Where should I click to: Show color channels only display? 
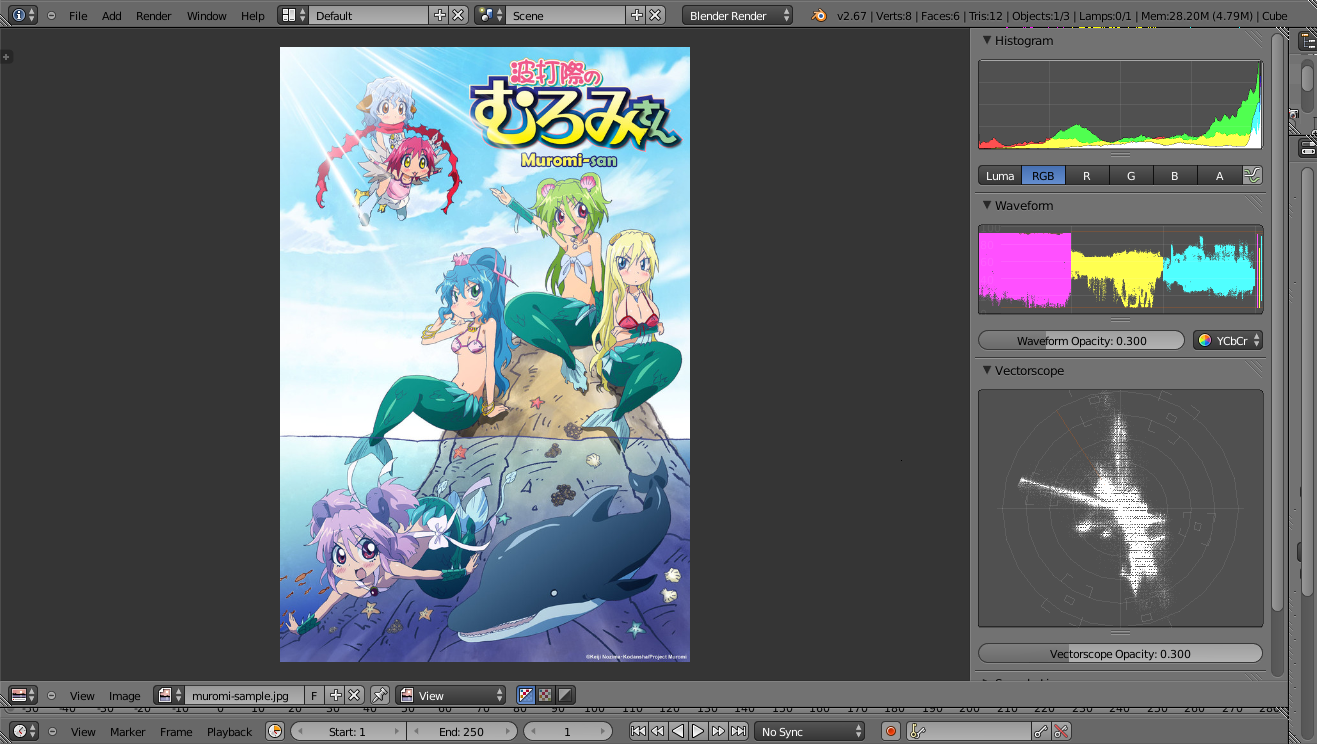coord(545,695)
